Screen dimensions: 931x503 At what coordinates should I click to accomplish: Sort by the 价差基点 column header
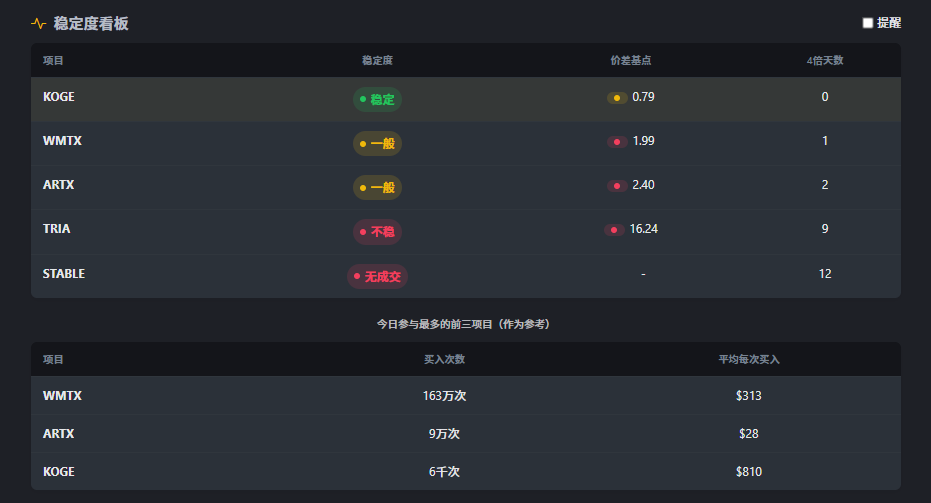pos(631,61)
